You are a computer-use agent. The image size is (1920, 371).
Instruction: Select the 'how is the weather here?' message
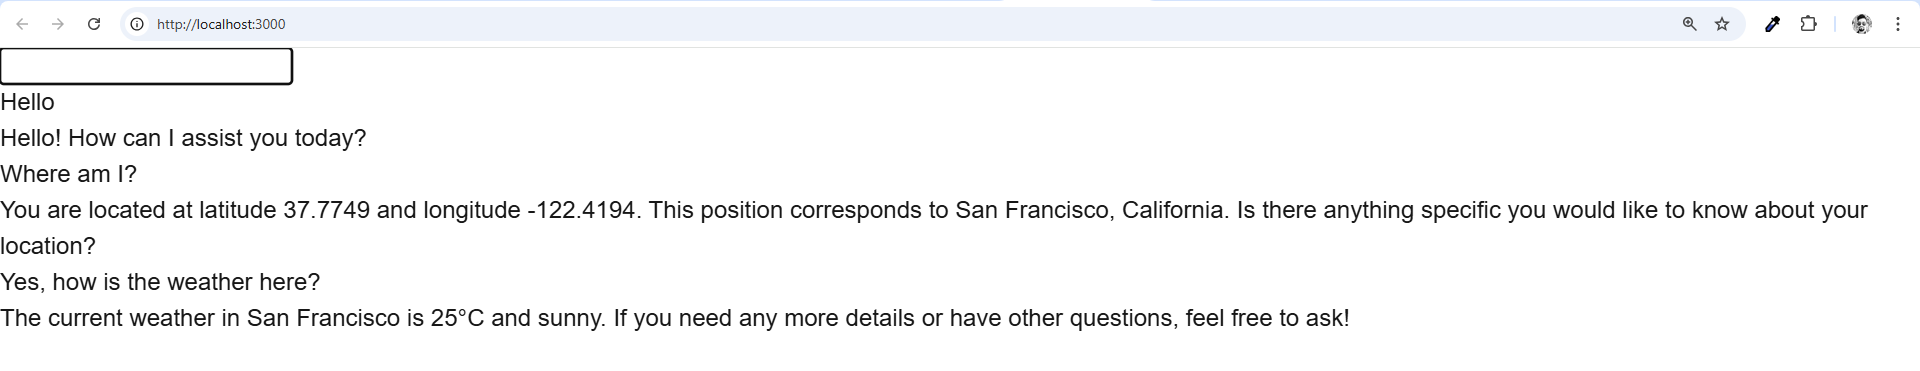click(x=186, y=282)
